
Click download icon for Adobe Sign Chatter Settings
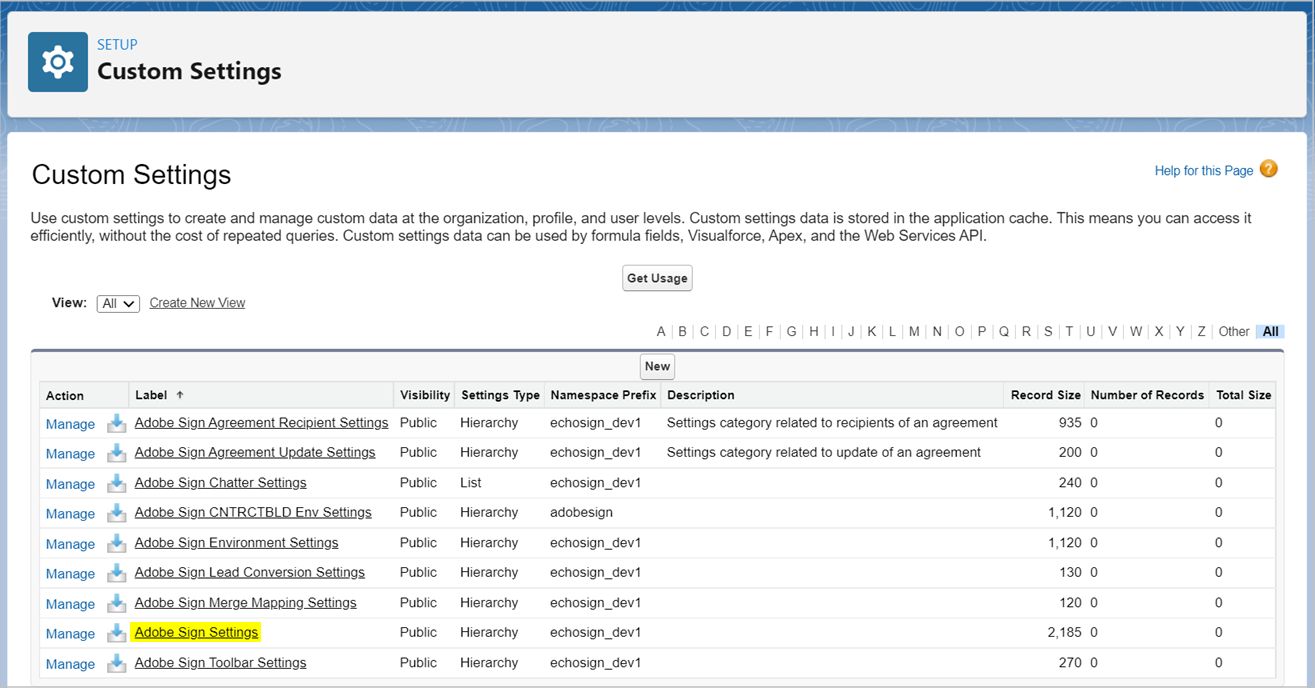(x=117, y=483)
